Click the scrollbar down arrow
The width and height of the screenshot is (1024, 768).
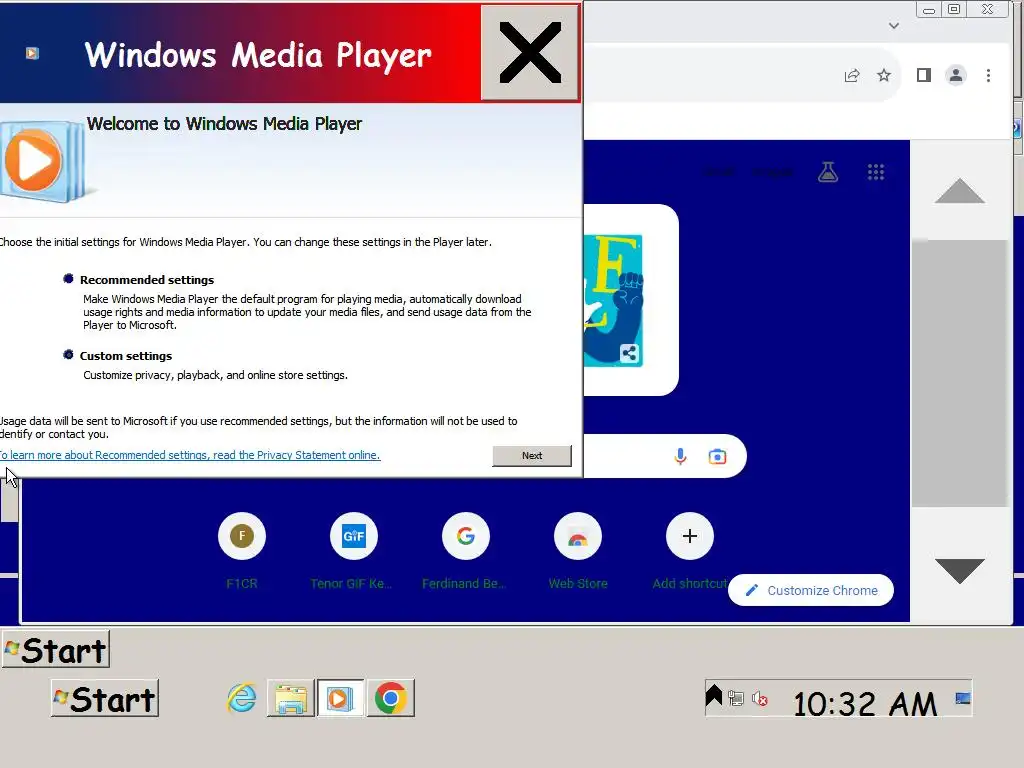[959, 571]
